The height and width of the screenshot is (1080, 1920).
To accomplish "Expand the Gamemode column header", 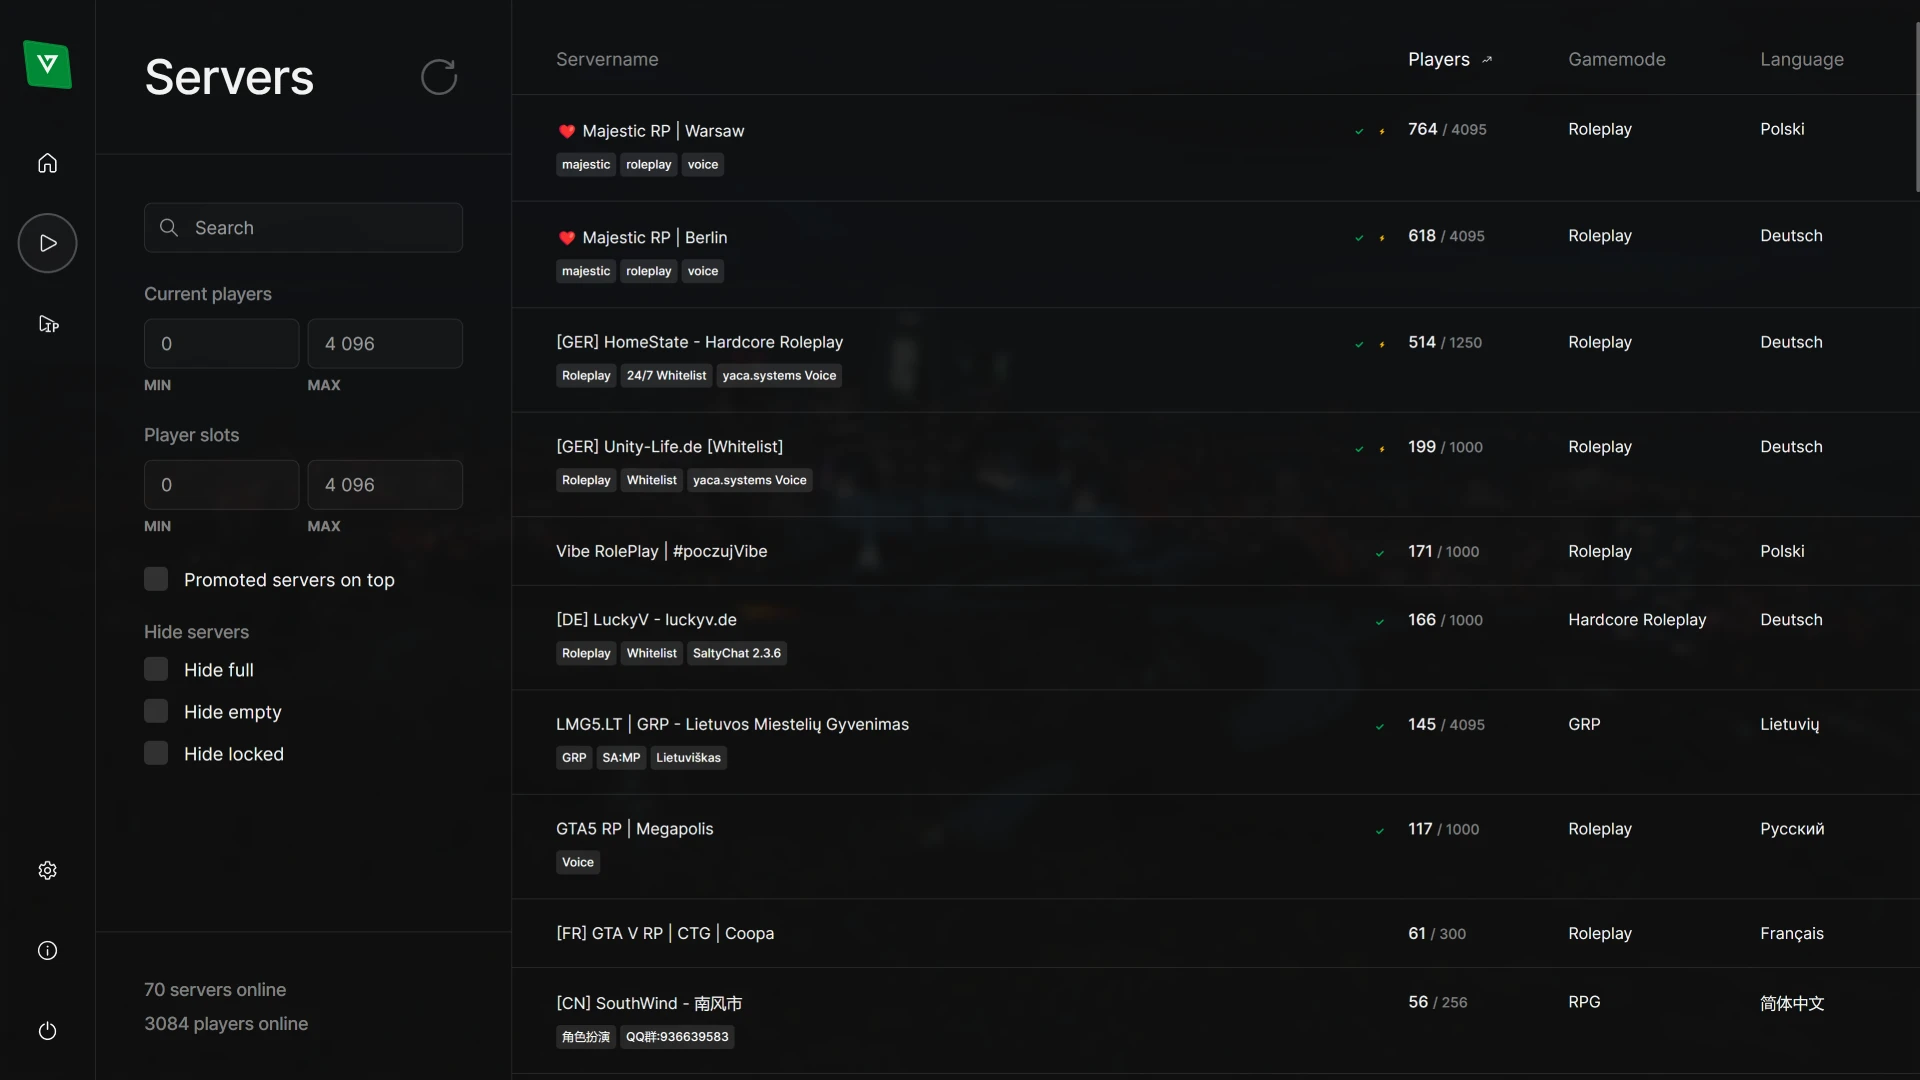I will (x=1617, y=59).
